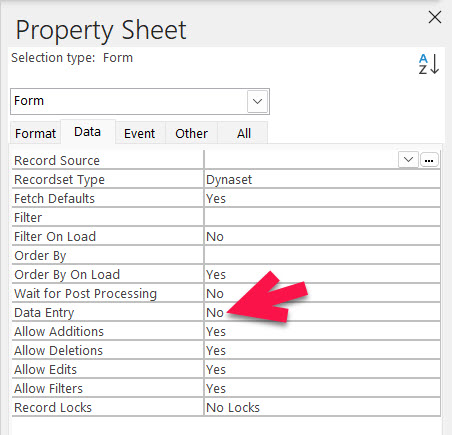This screenshot has width=452, height=435.
Task: Click the Recordset Type Dynaset field
Action: pyautogui.click(x=322, y=179)
